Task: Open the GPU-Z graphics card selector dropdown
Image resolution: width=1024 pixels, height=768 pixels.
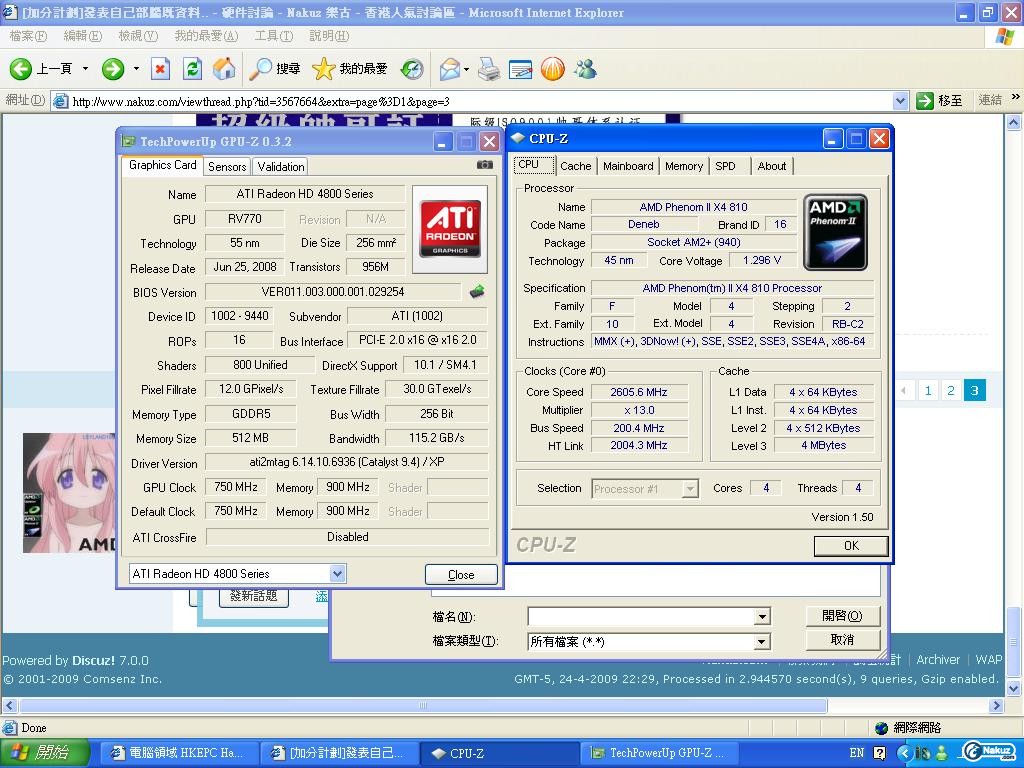Action: click(x=337, y=573)
